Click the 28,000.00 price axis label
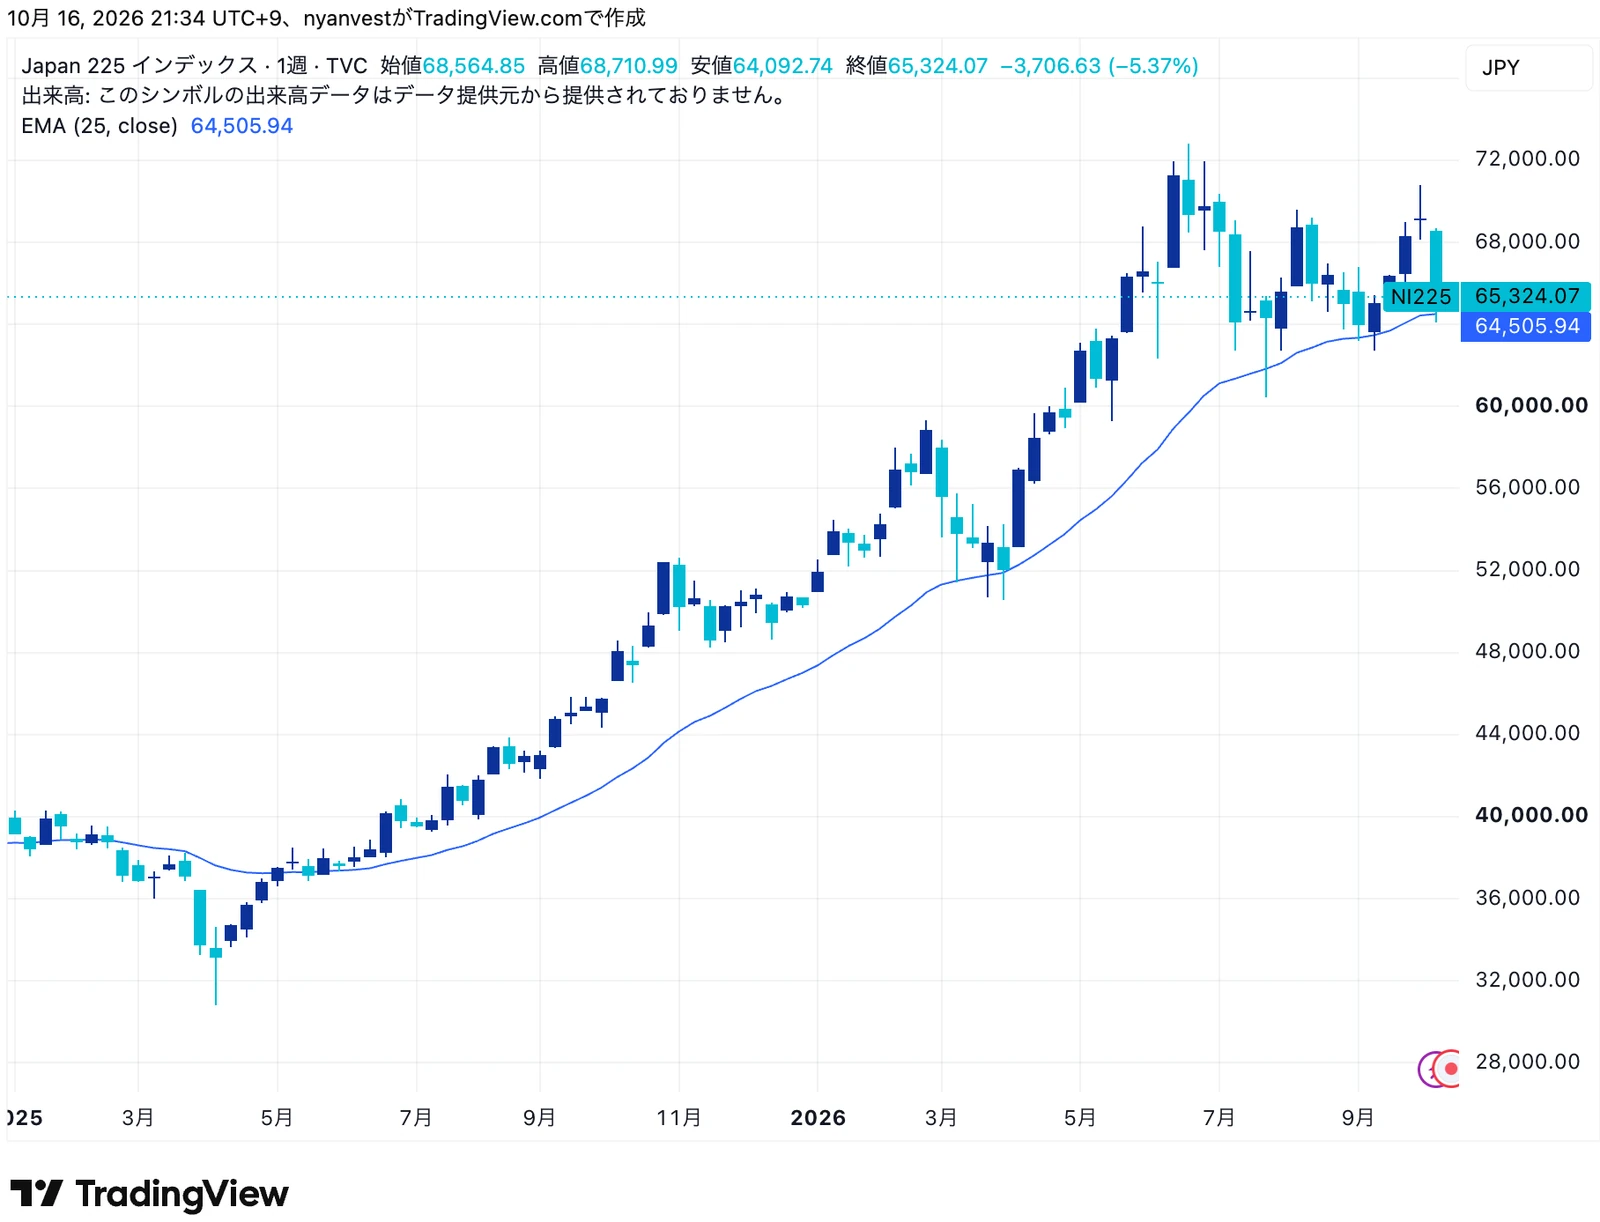1600x1222 pixels. (1527, 1062)
